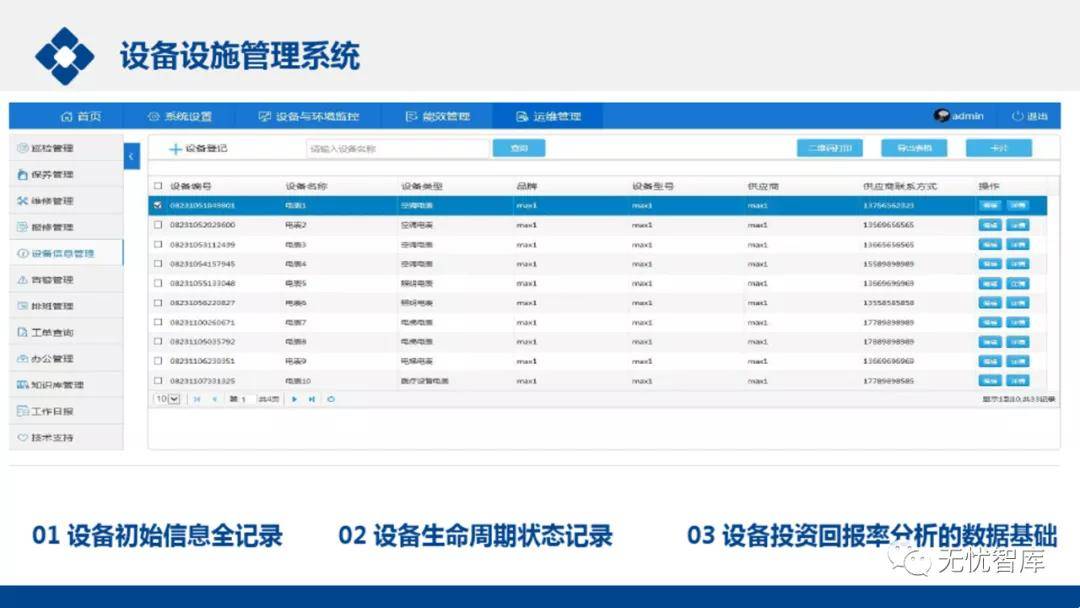1080x608 pixels.
Task: Tick the checkbox for 电表2 row
Action: point(157,225)
